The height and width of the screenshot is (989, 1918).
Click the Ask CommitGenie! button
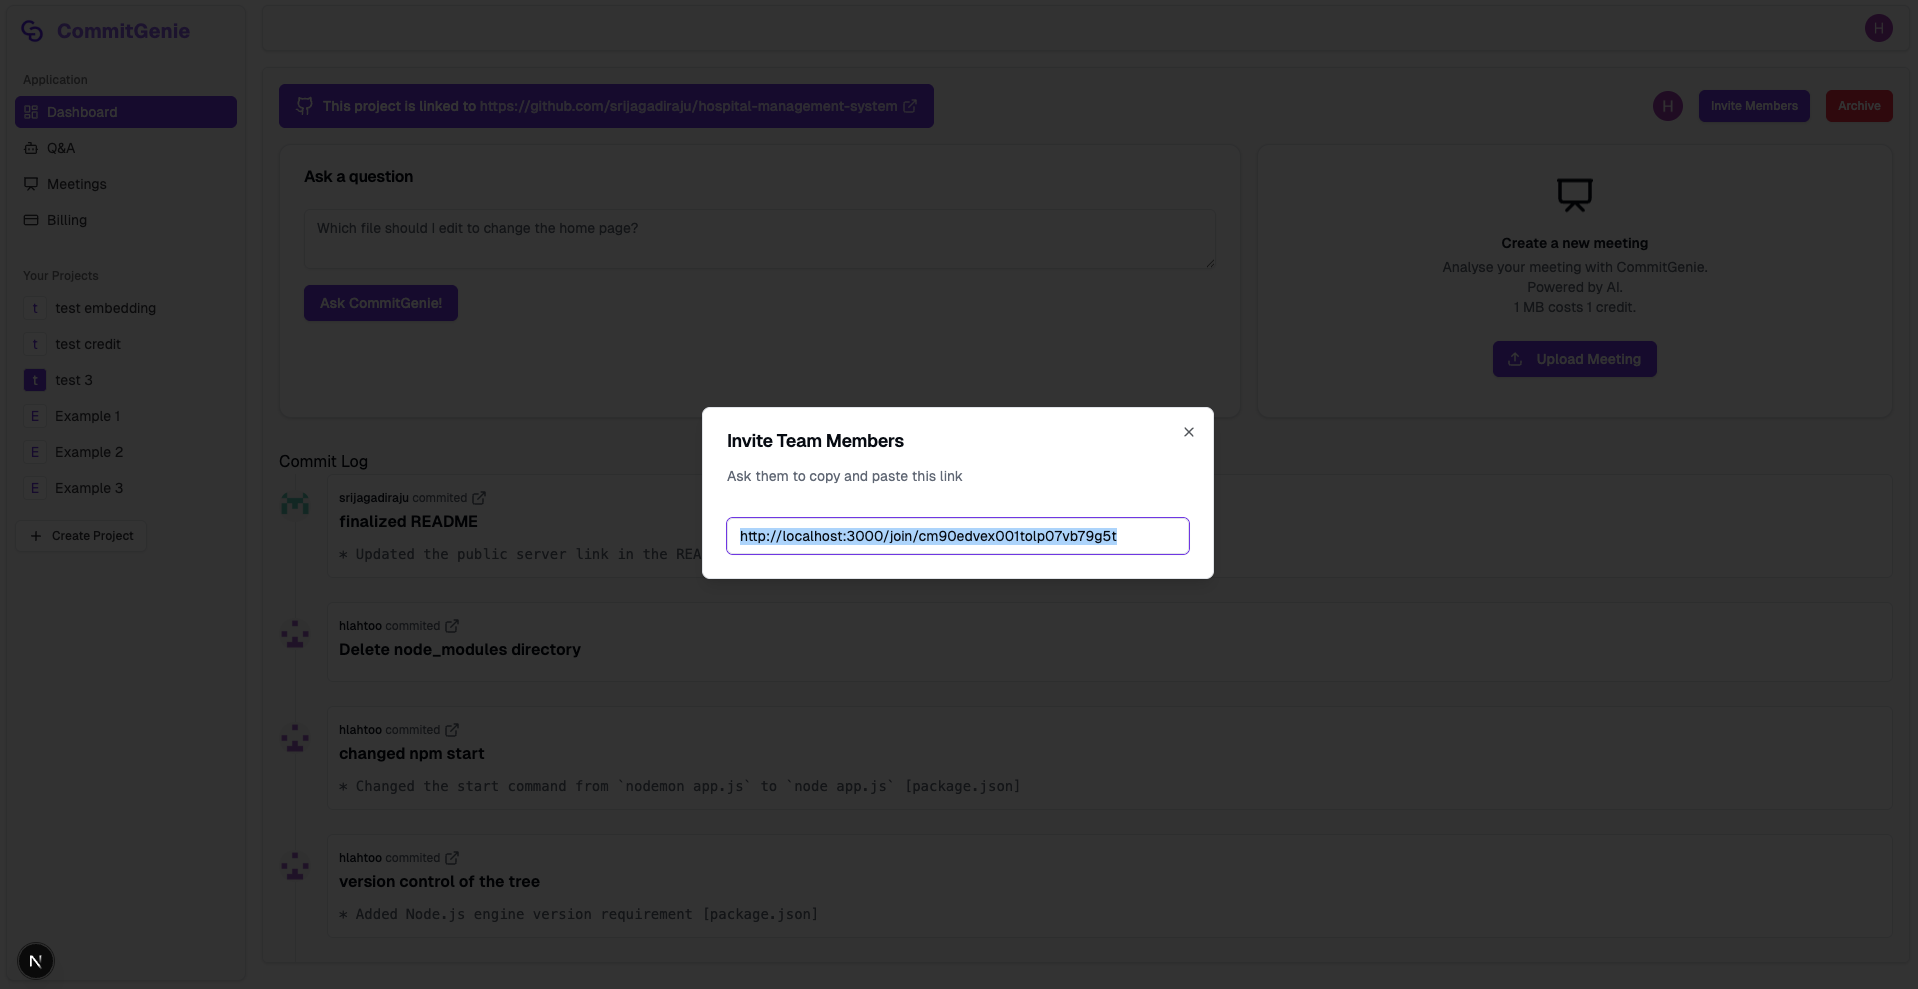[x=381, y=303]
